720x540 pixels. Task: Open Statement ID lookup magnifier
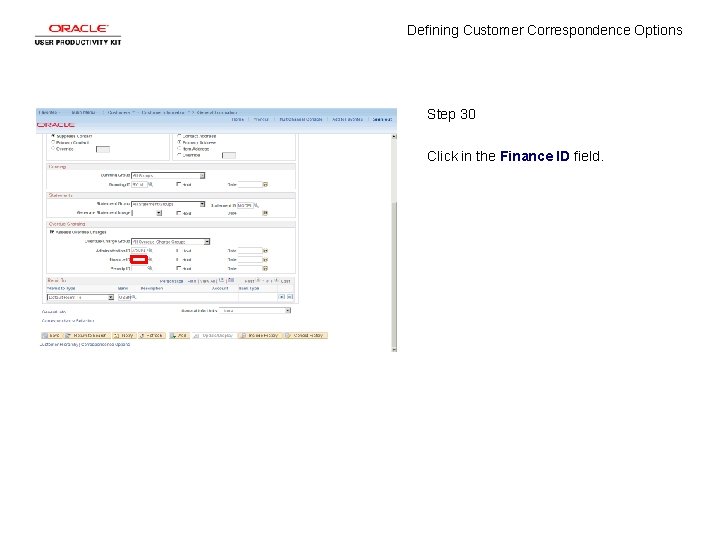[256, 205]
